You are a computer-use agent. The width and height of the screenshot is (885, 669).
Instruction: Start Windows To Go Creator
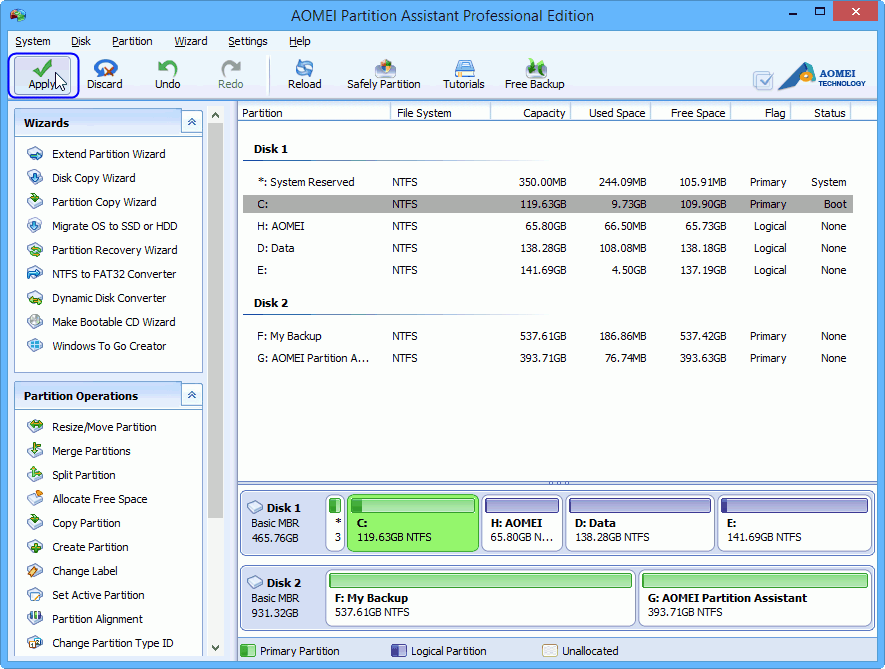(x=109, y=346)
